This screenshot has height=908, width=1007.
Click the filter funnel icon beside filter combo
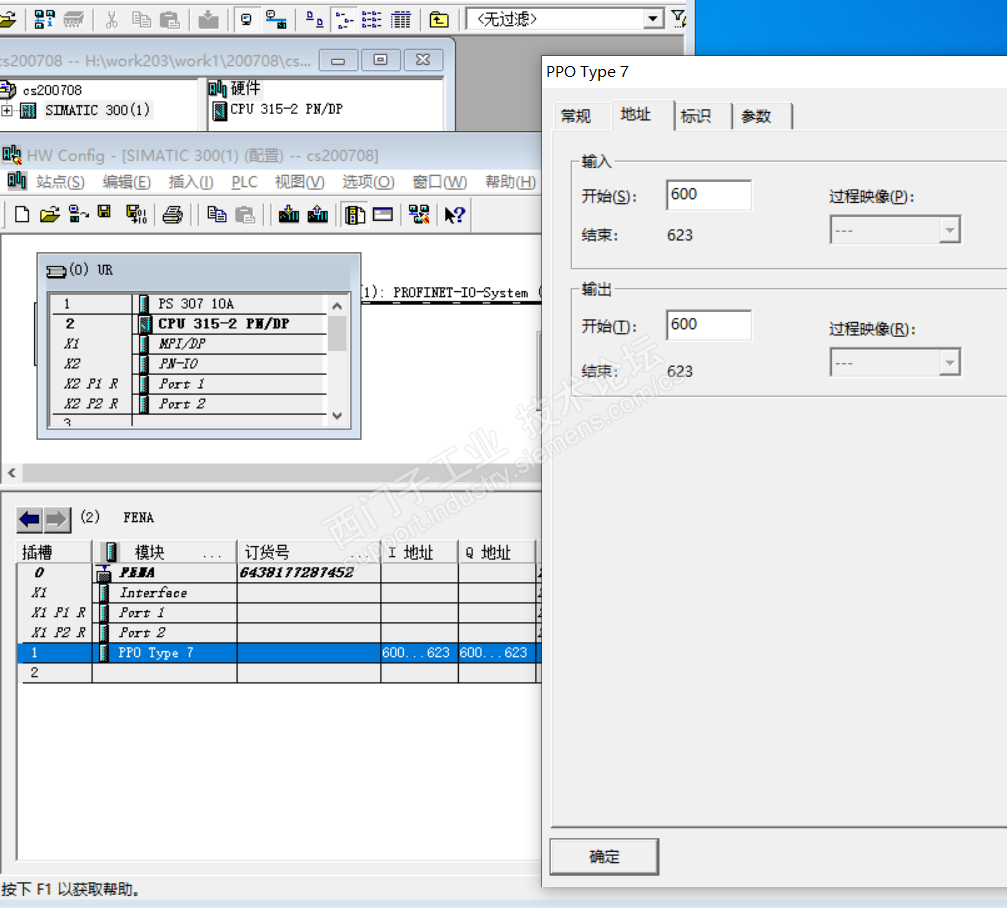click(678, 18)
